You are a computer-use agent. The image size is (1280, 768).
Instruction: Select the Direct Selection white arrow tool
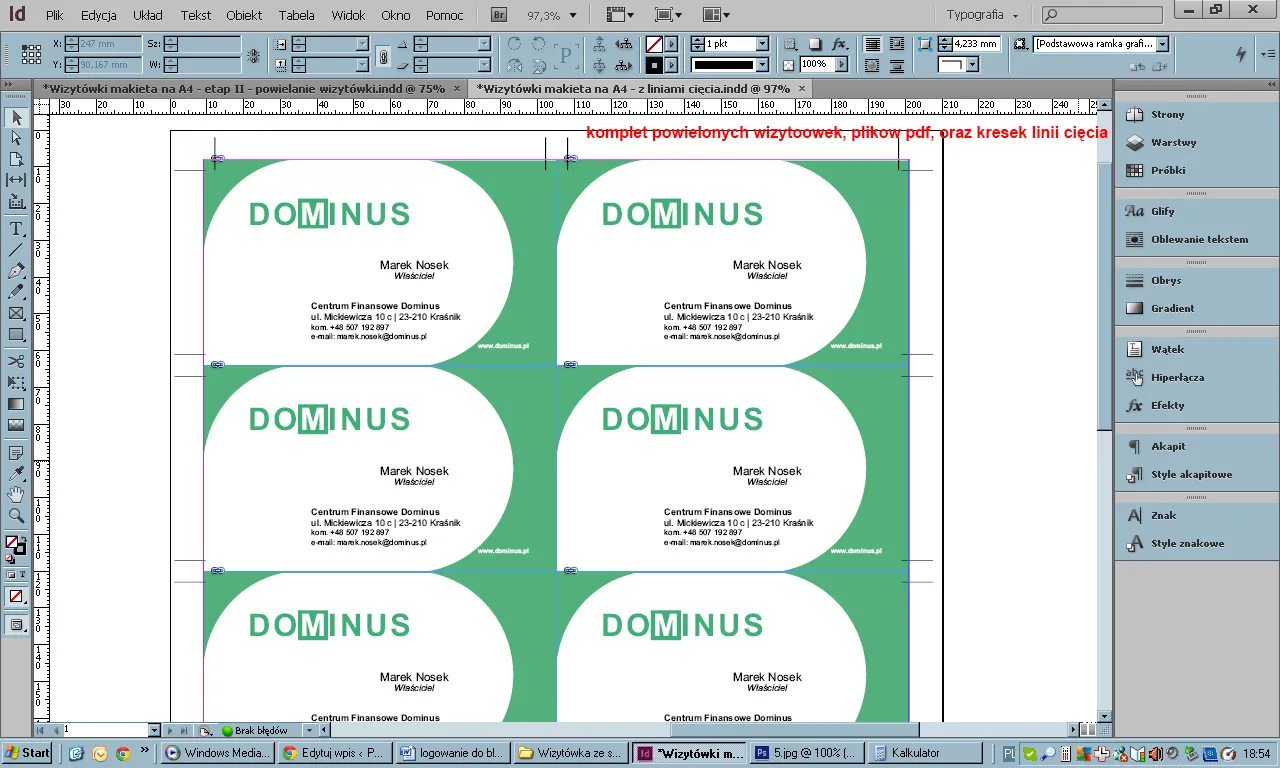[x=16, y=138]
